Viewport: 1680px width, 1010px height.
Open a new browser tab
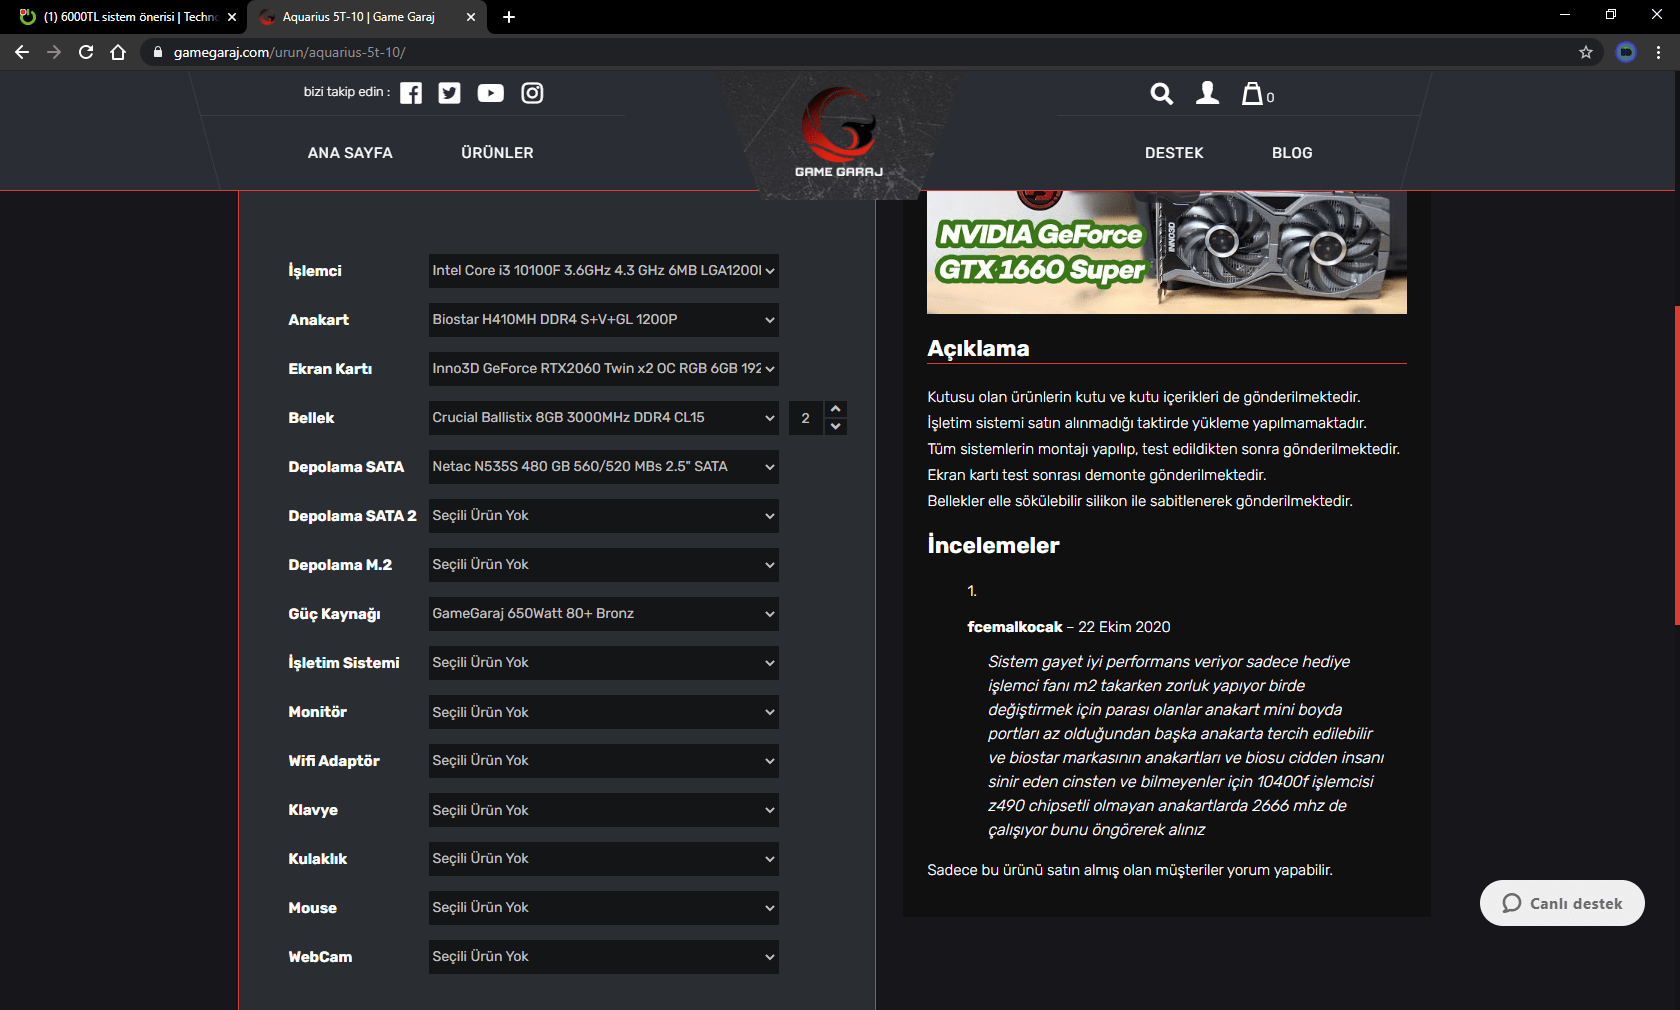point(509,17)
